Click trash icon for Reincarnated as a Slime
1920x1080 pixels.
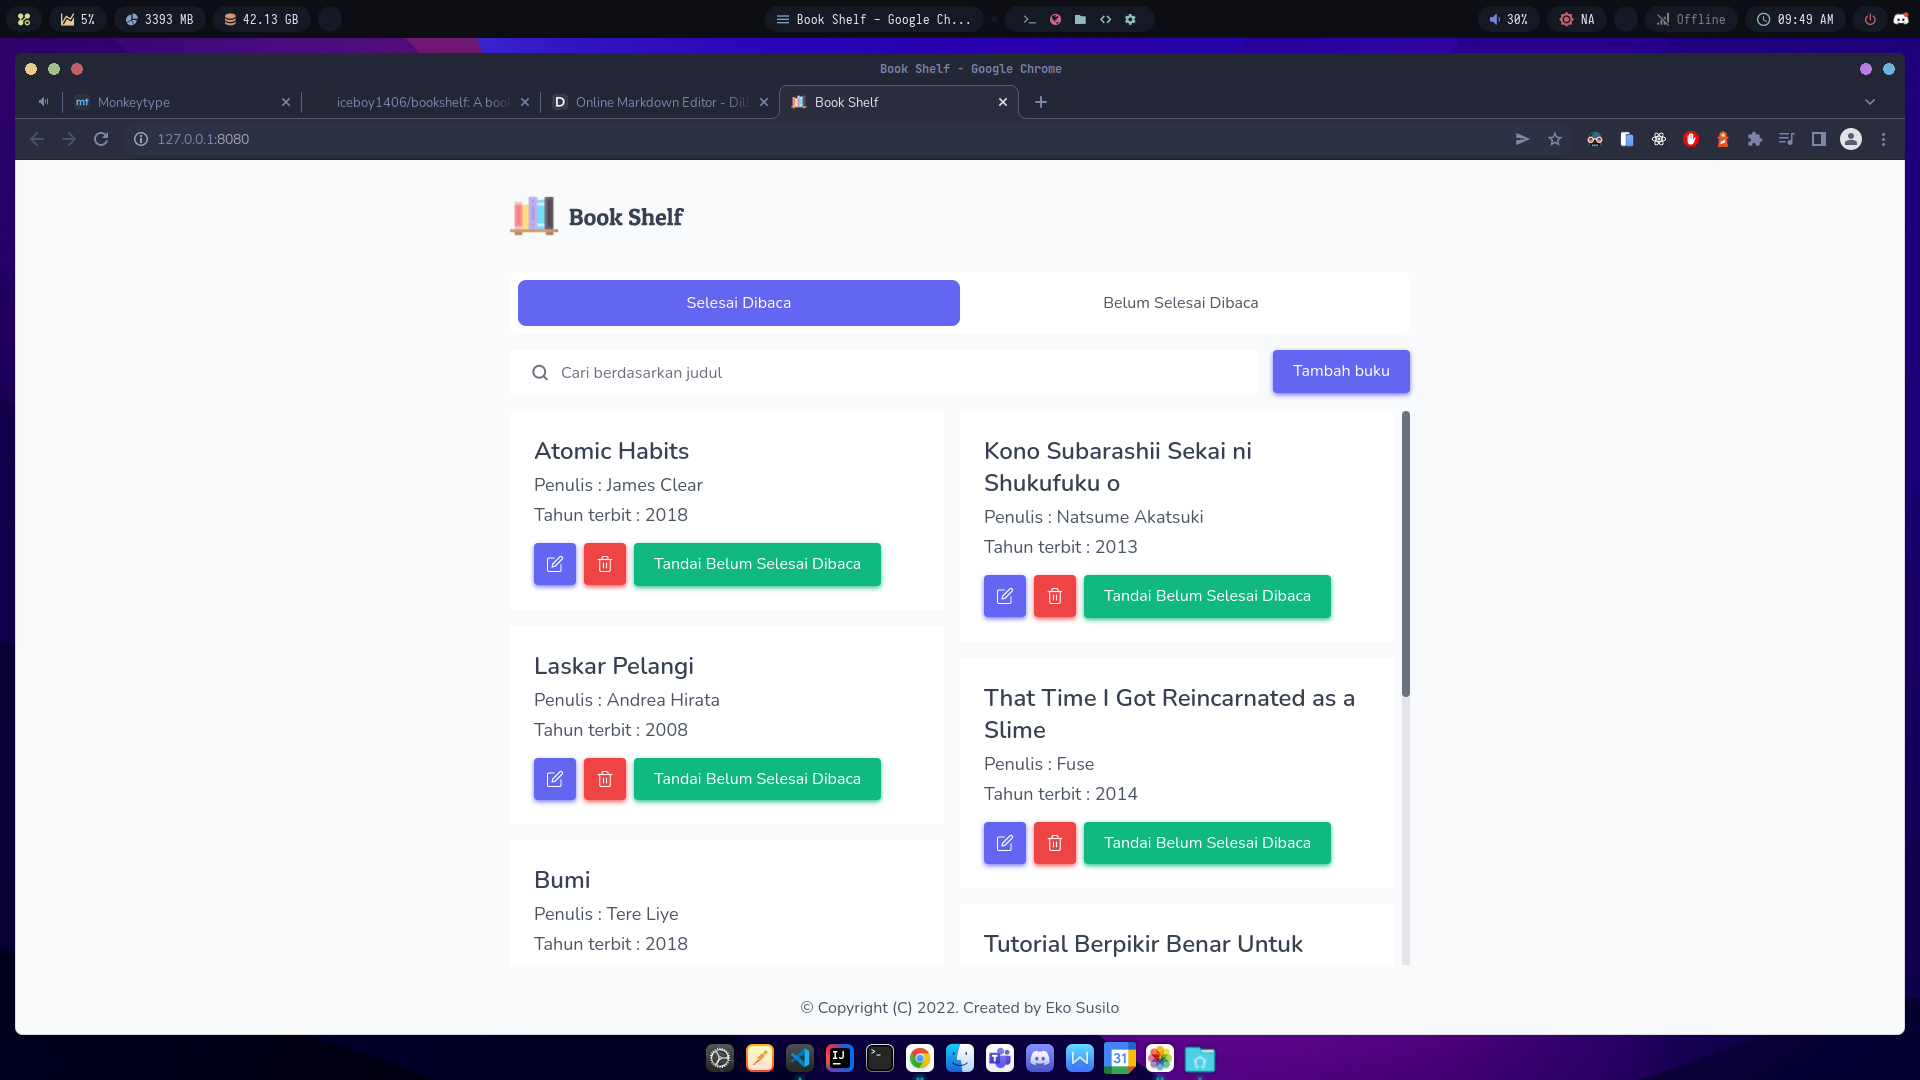pyautogui.click(x=1055, y=843)
